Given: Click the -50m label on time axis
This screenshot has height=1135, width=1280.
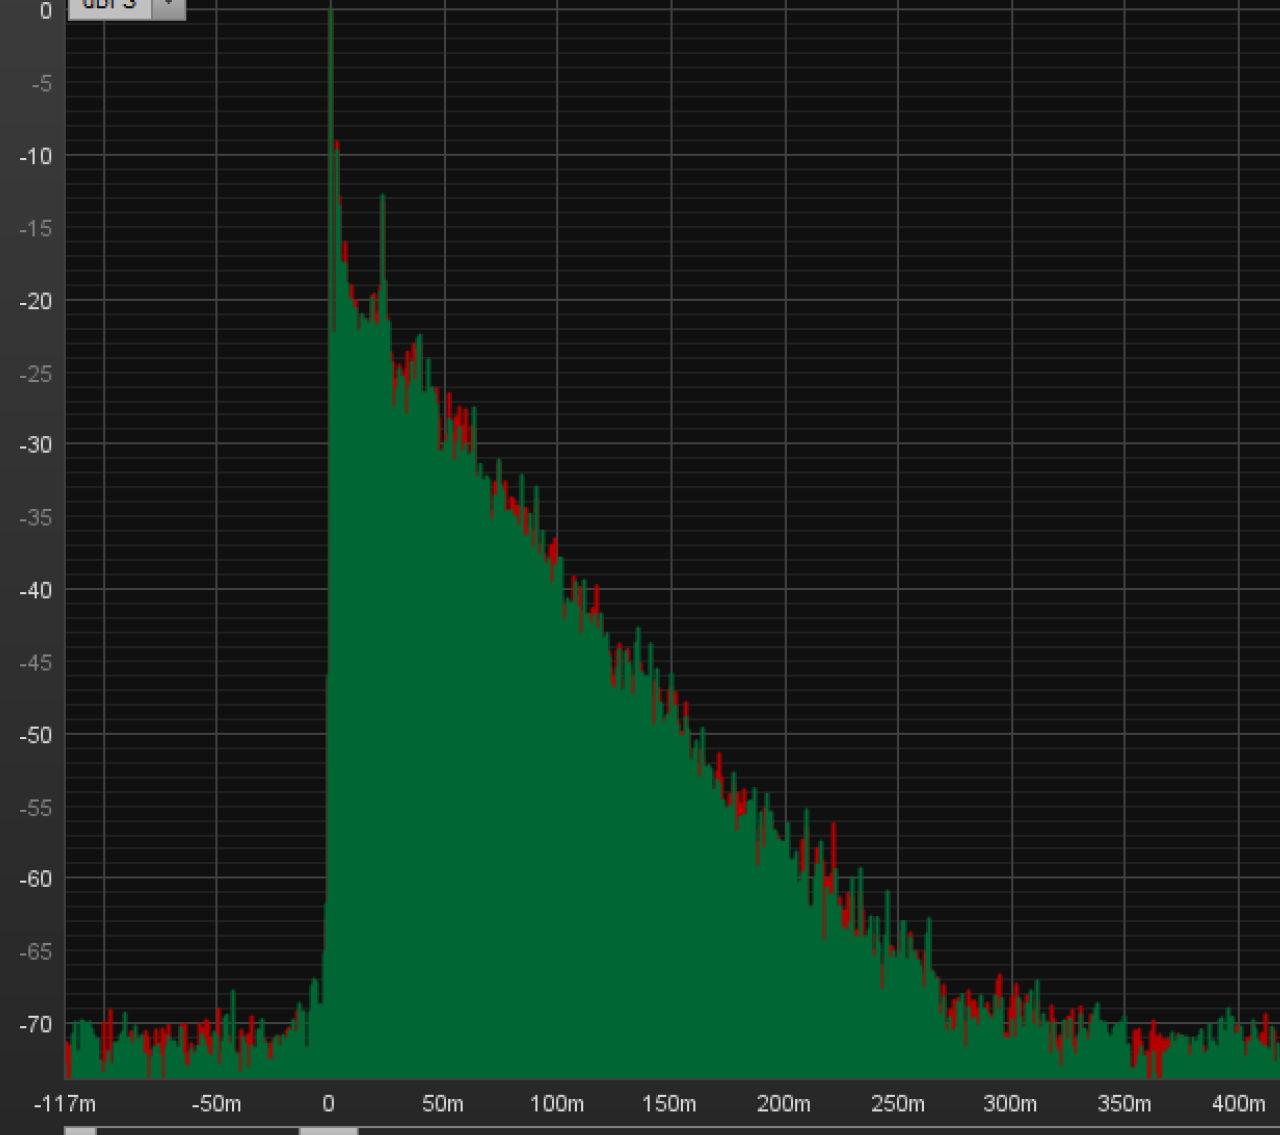Looking at the screenshot, I should coord(215,1104).
